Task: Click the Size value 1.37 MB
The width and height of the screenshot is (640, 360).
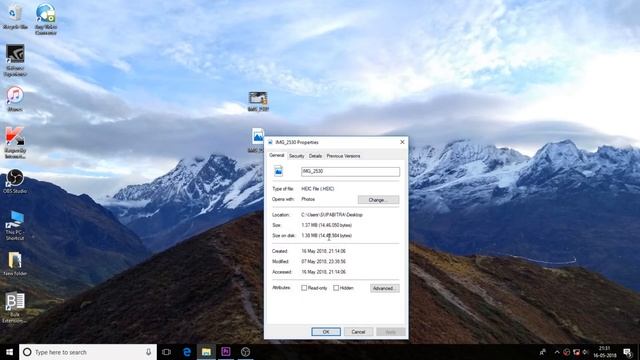Action: (x=327, y=225)
